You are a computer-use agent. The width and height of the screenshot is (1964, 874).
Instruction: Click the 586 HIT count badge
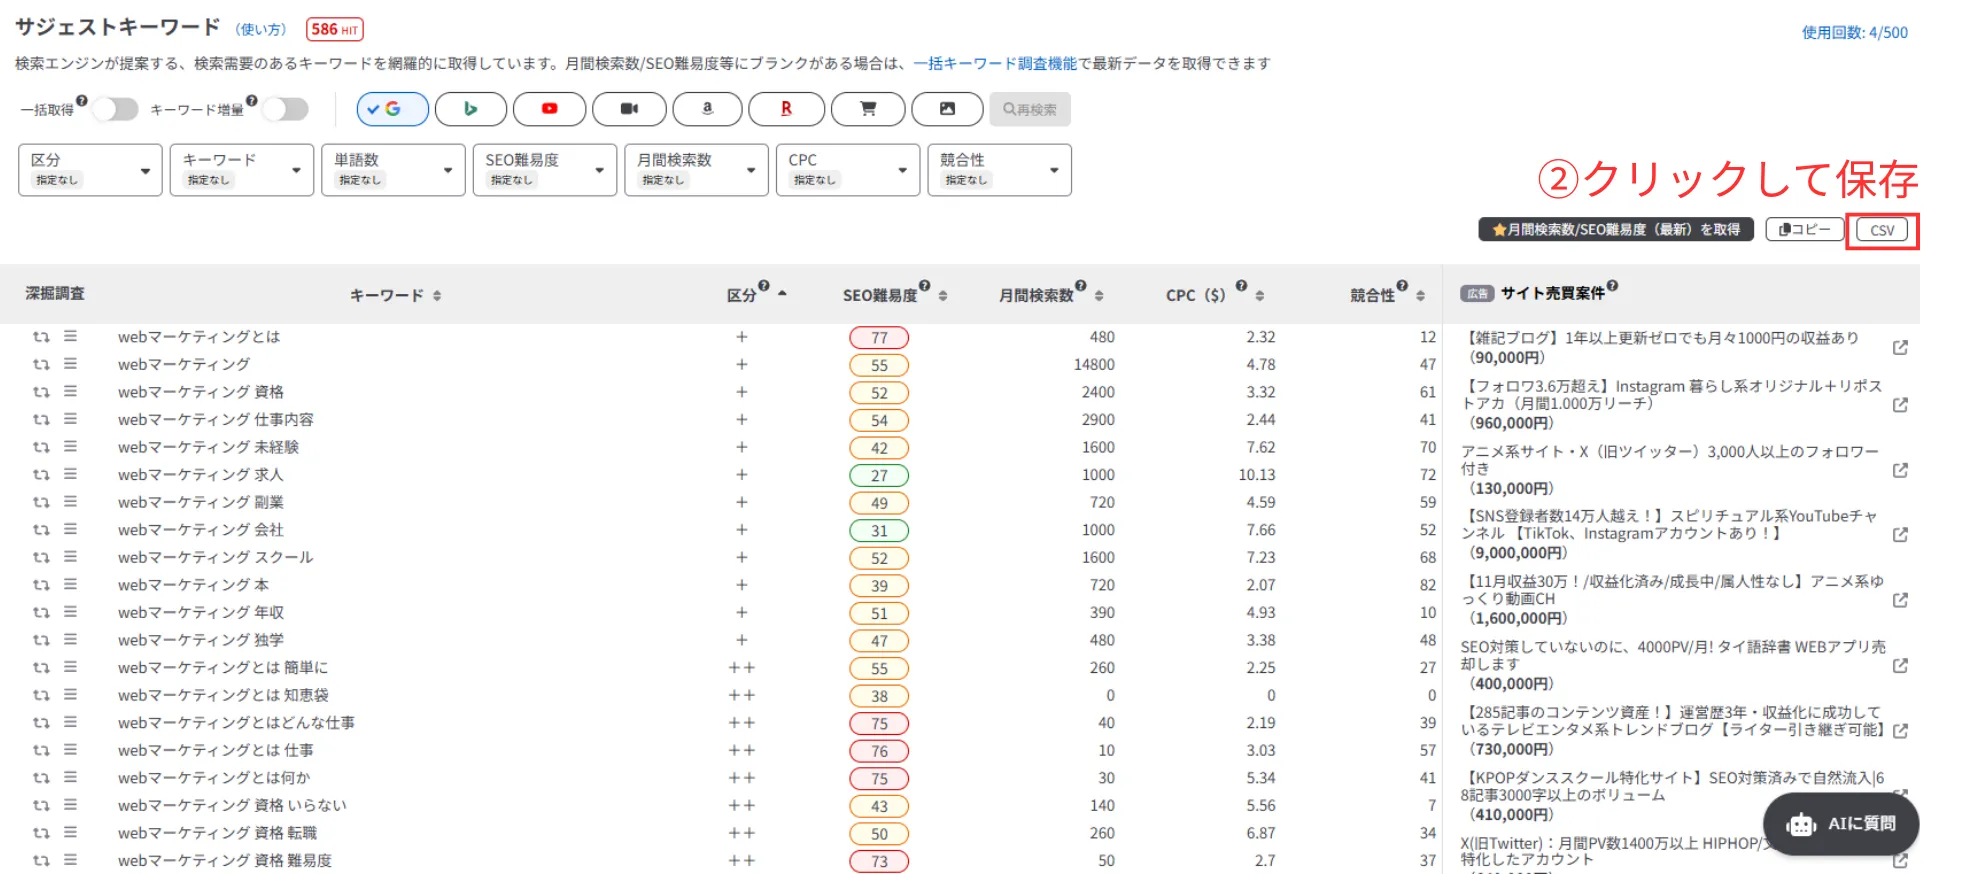click(x=335, y=30)
